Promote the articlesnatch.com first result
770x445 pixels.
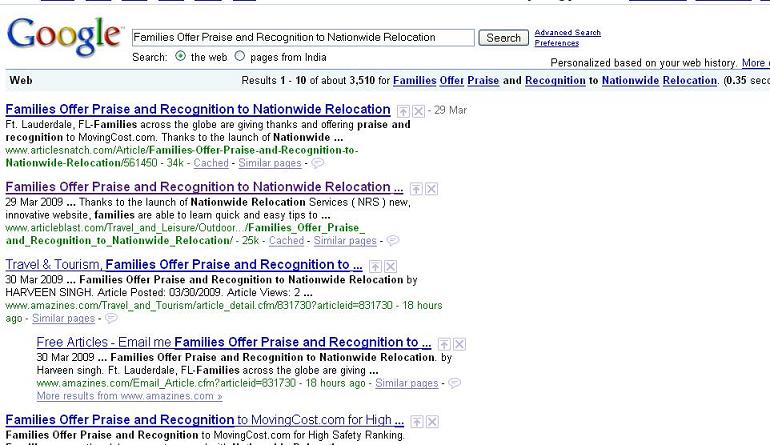coord(403,111)
